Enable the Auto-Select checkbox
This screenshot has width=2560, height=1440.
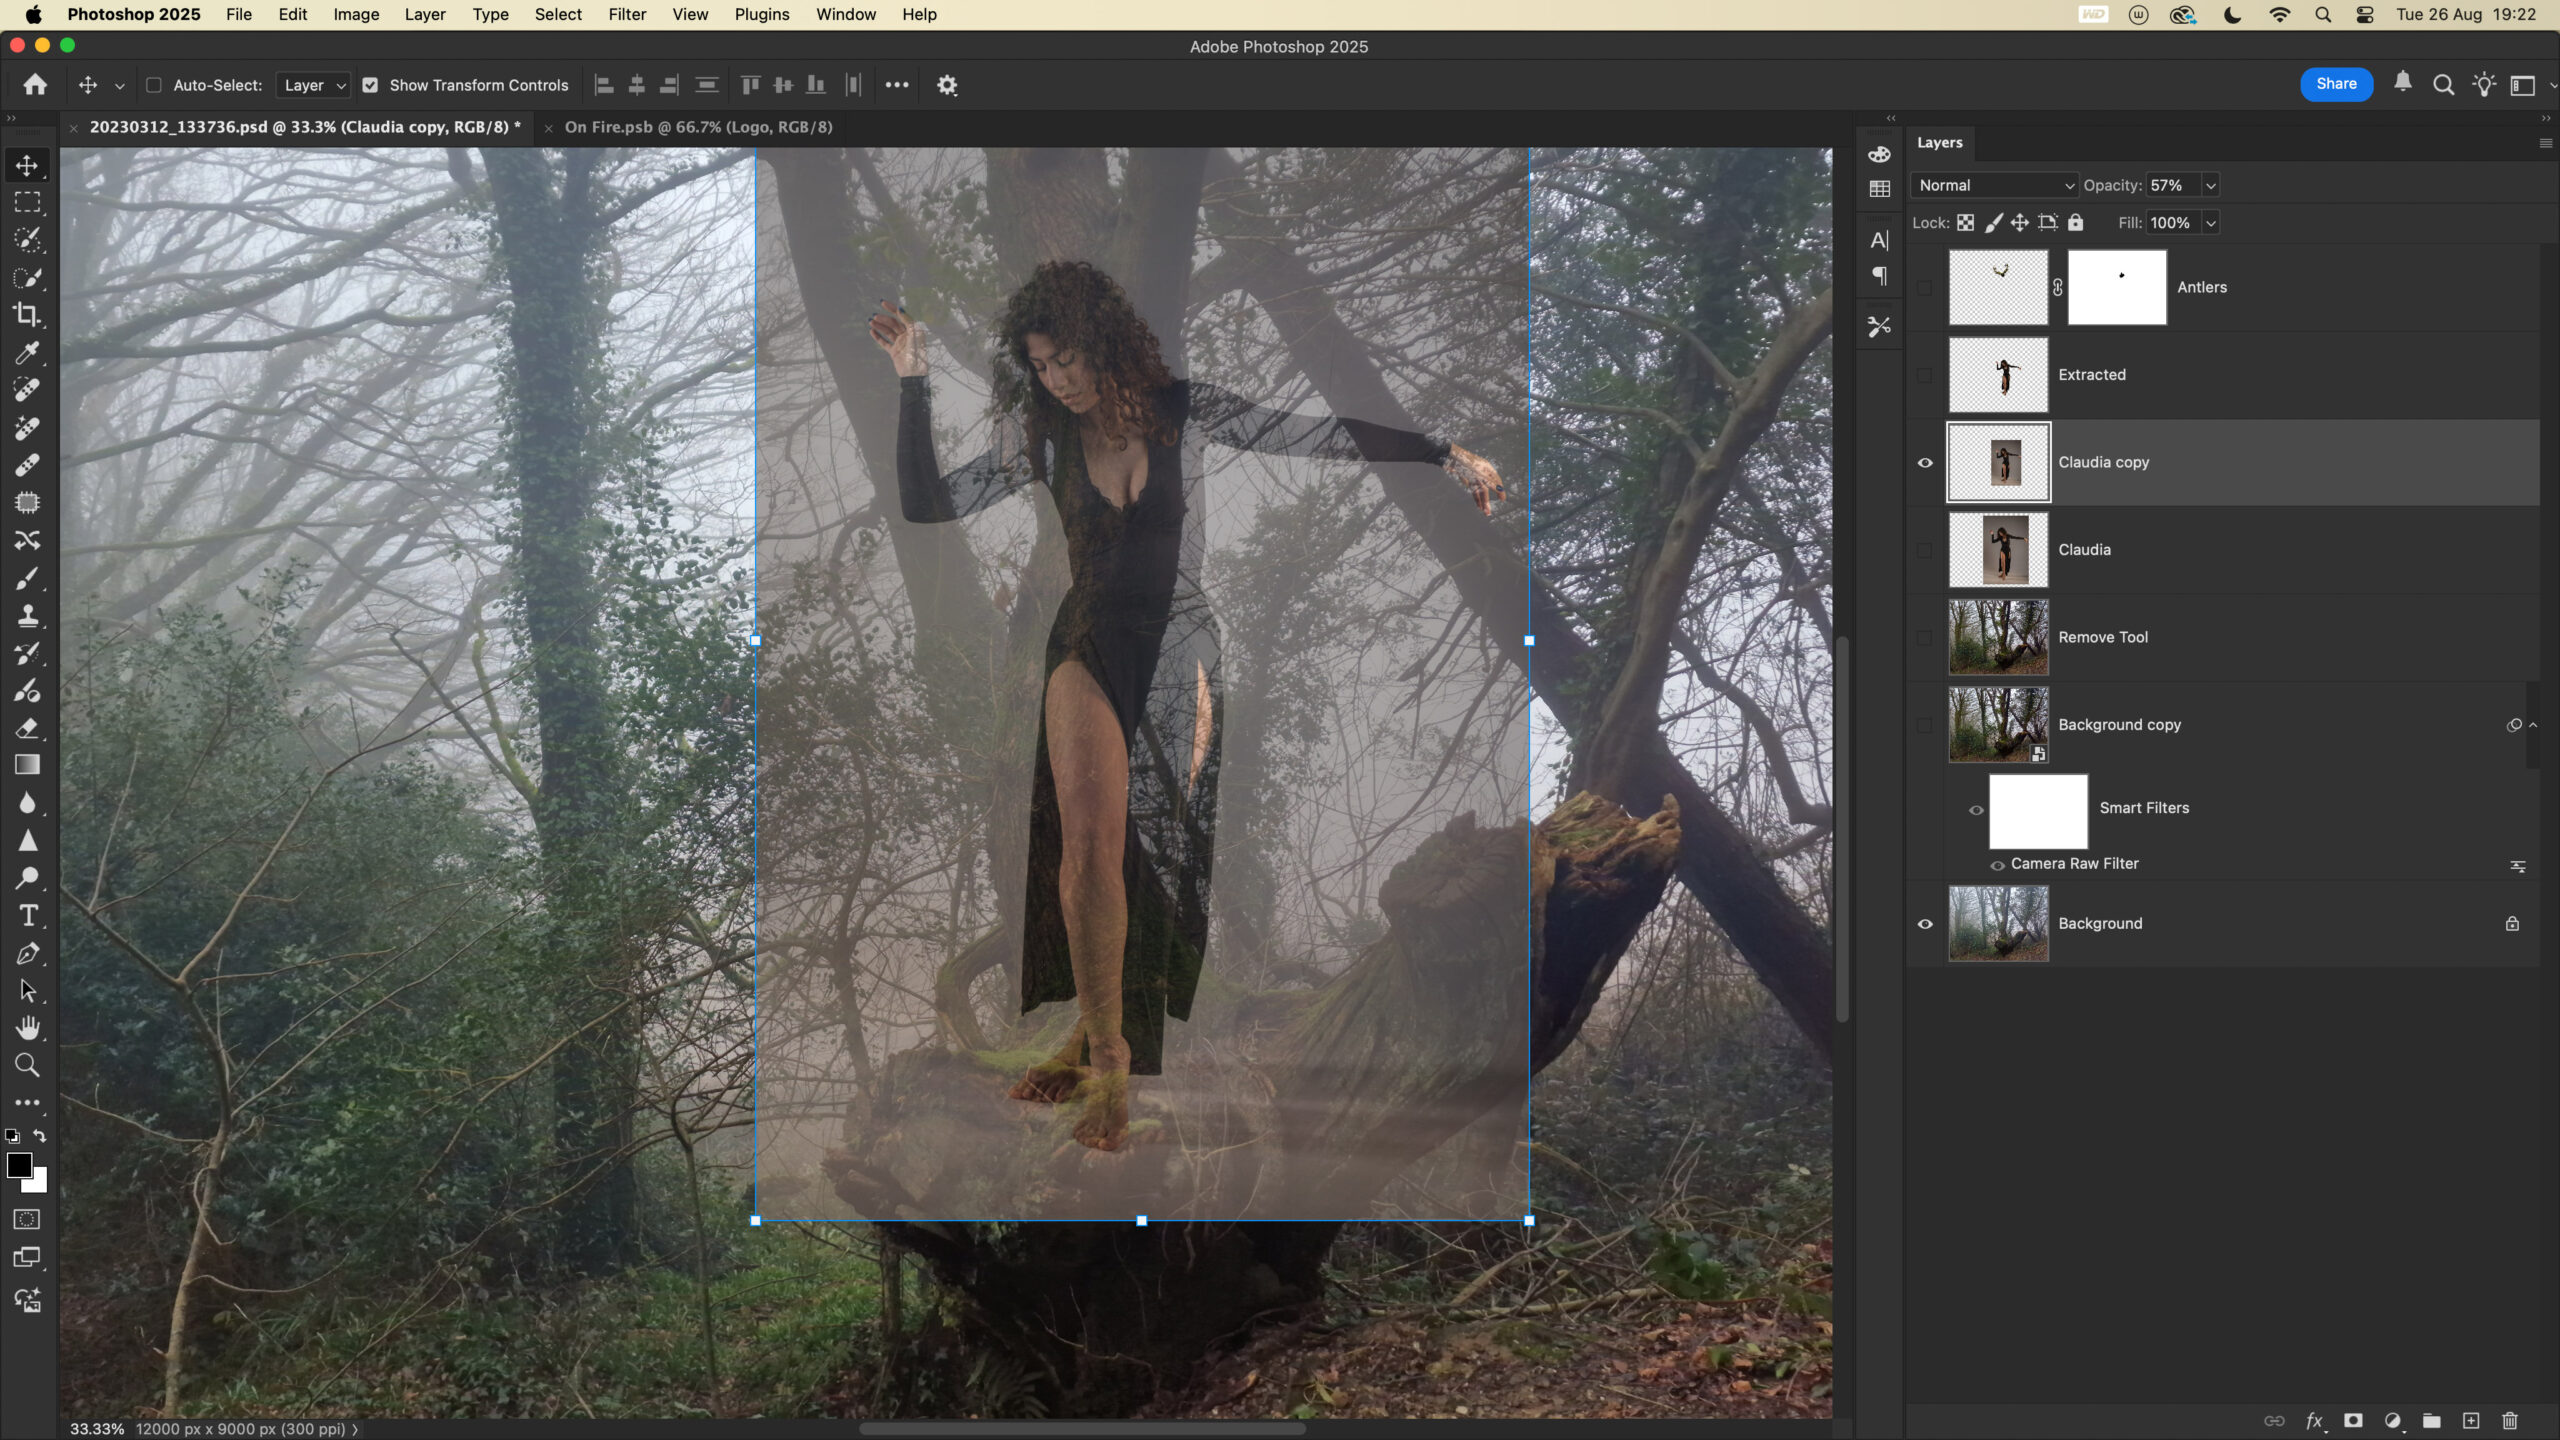point(154,85)
